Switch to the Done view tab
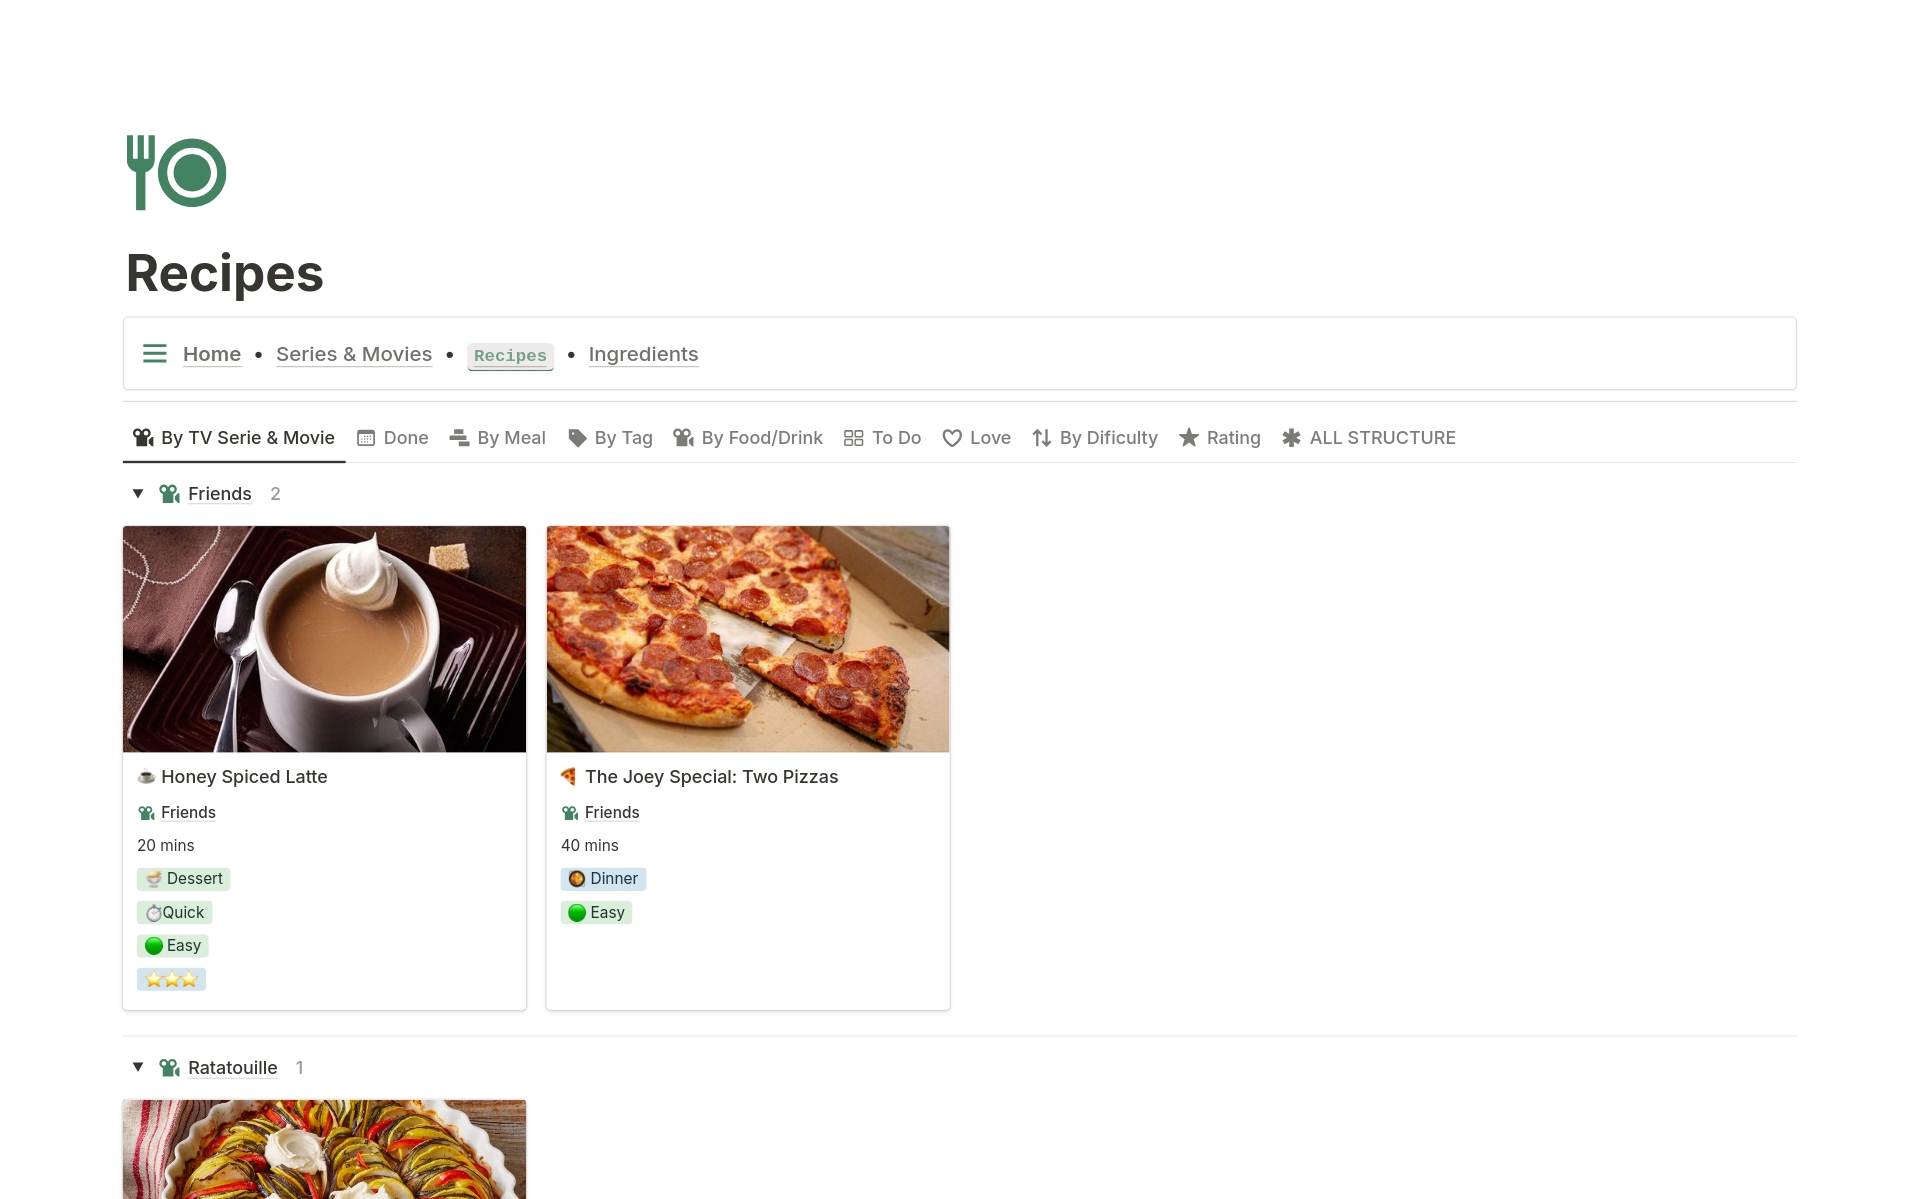The width and height of the screenshot is (1920, 1199). pos(405,437)
